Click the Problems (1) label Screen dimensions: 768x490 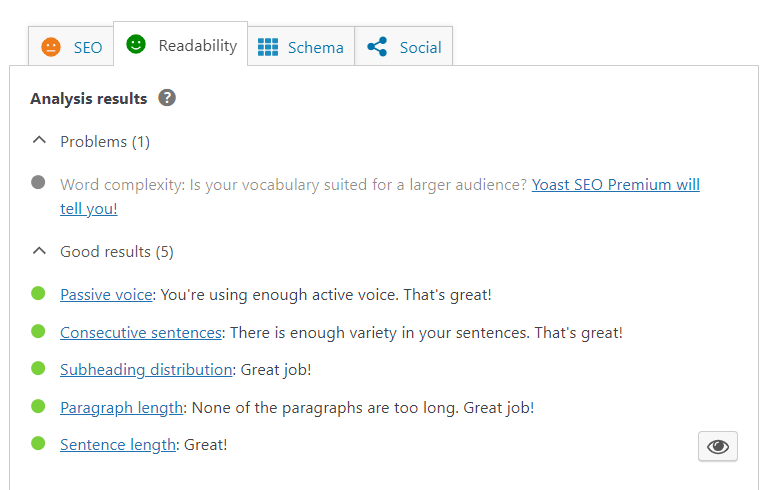tap(105, 142)
